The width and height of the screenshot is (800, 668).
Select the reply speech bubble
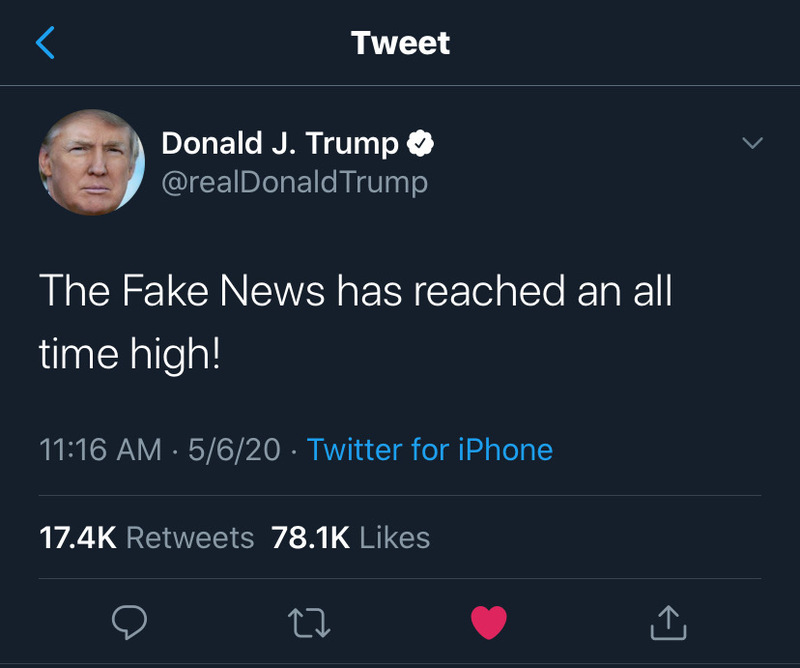coord(129,624)
